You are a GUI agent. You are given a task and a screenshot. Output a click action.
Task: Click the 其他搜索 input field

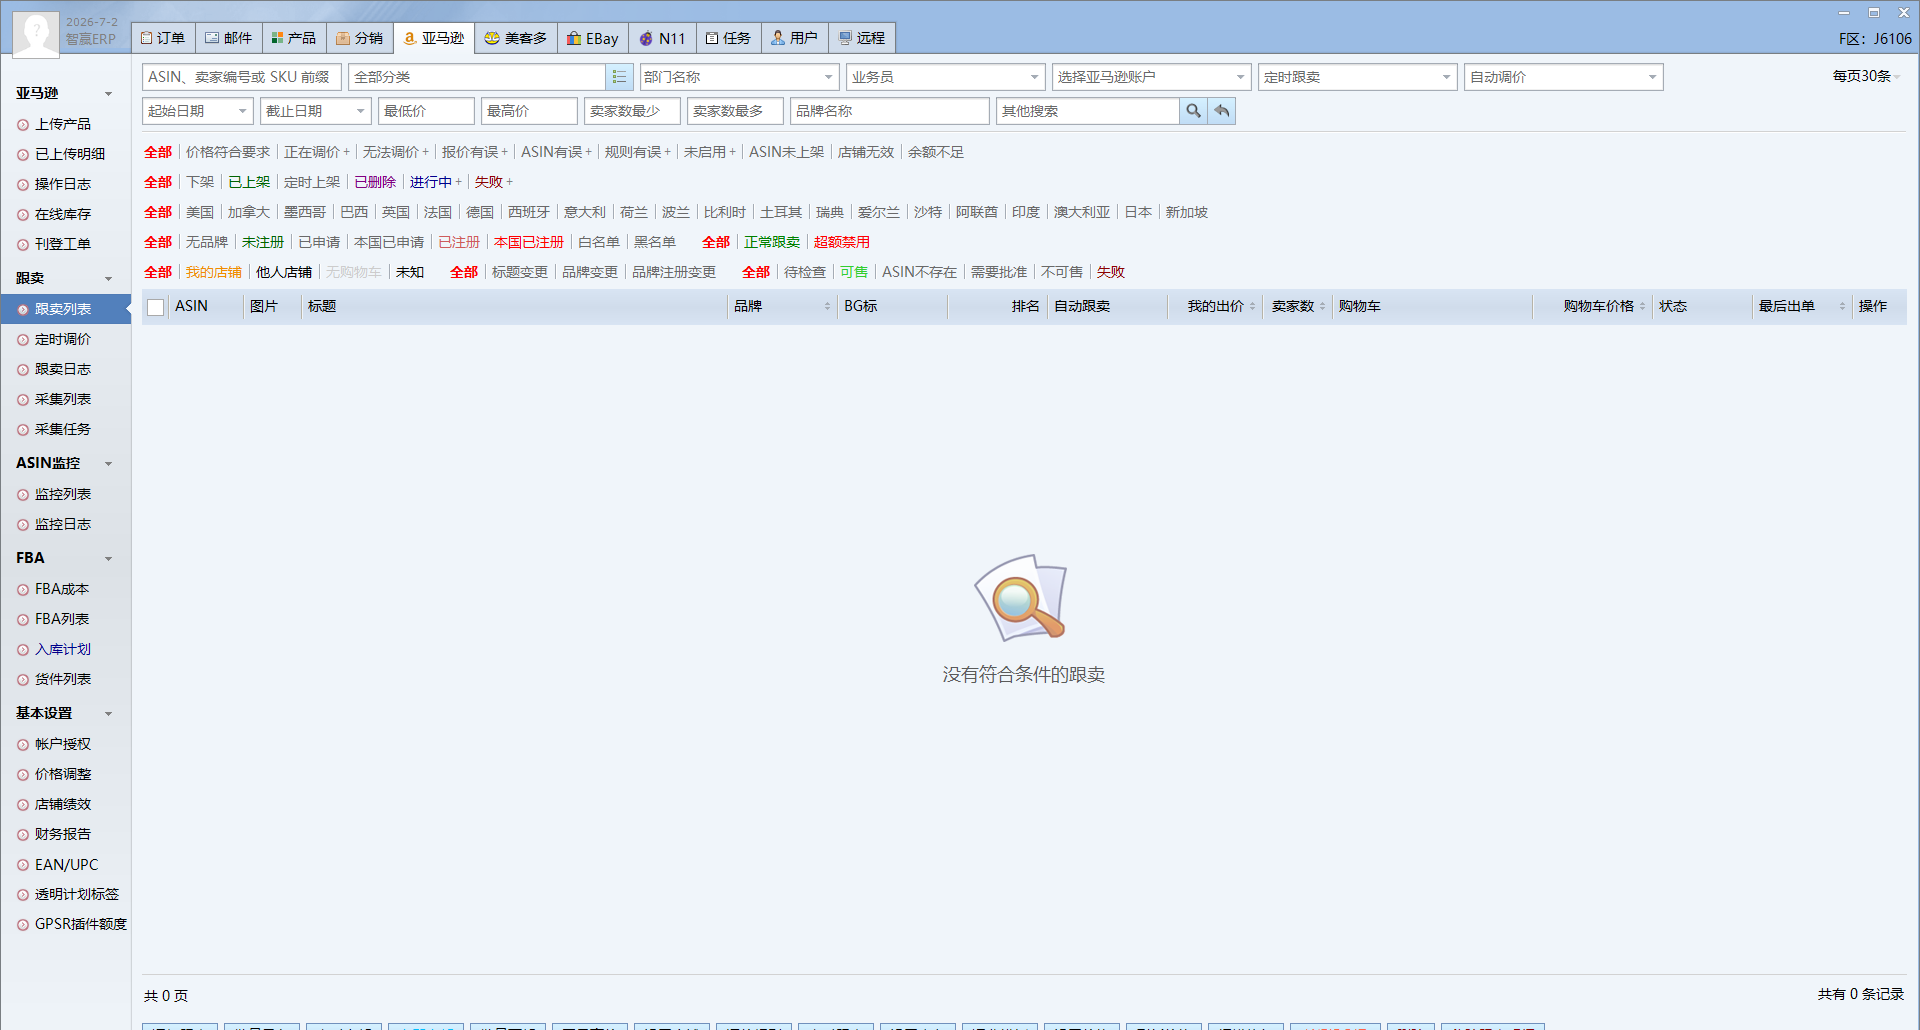click(x=1088, y=111)
